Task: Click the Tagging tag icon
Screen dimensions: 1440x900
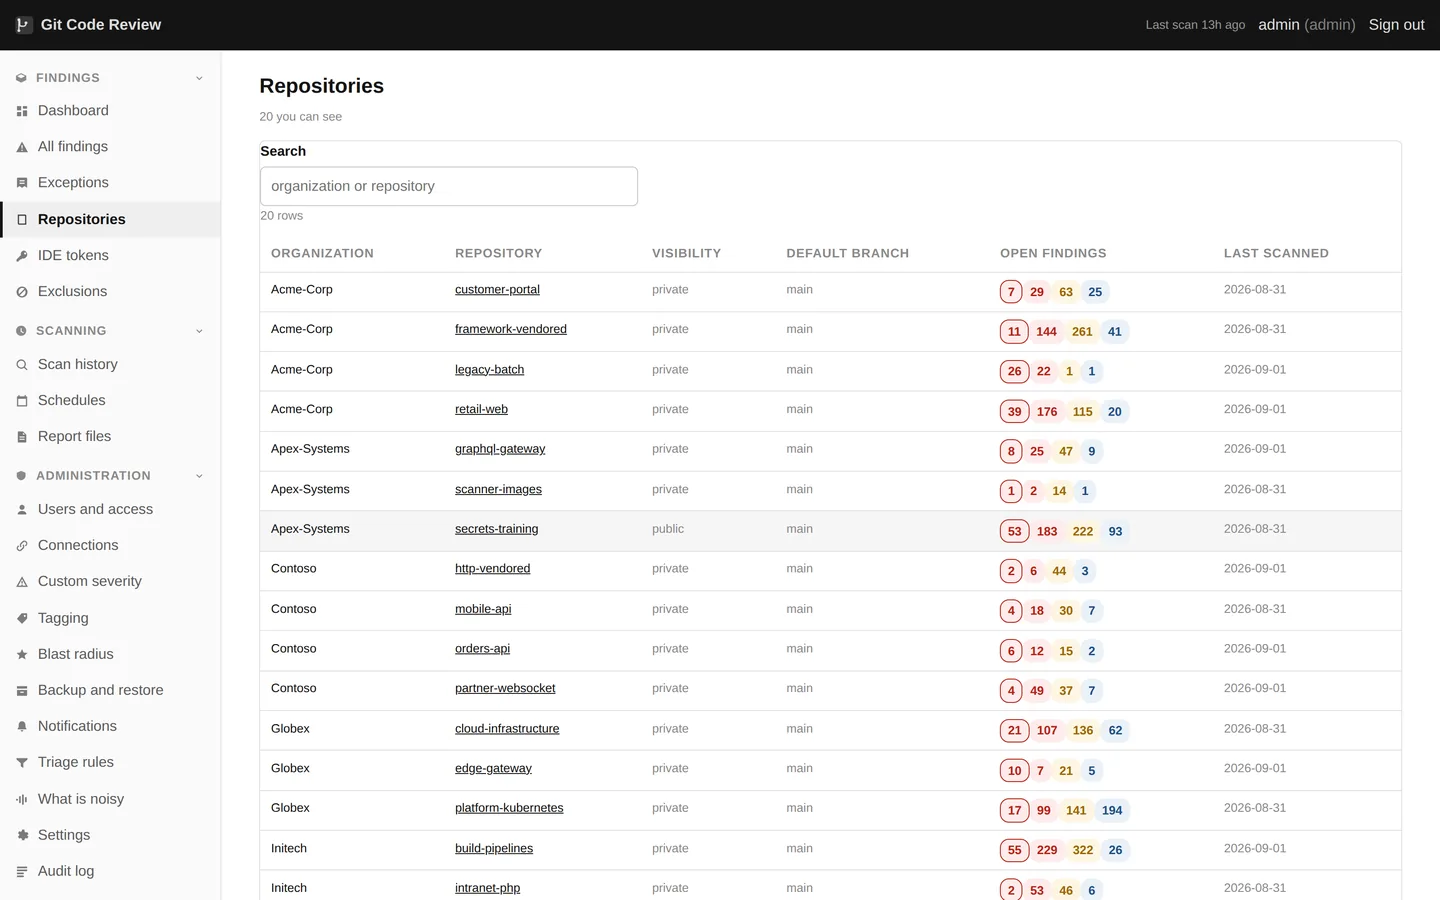Action: [x=22, y=619]
